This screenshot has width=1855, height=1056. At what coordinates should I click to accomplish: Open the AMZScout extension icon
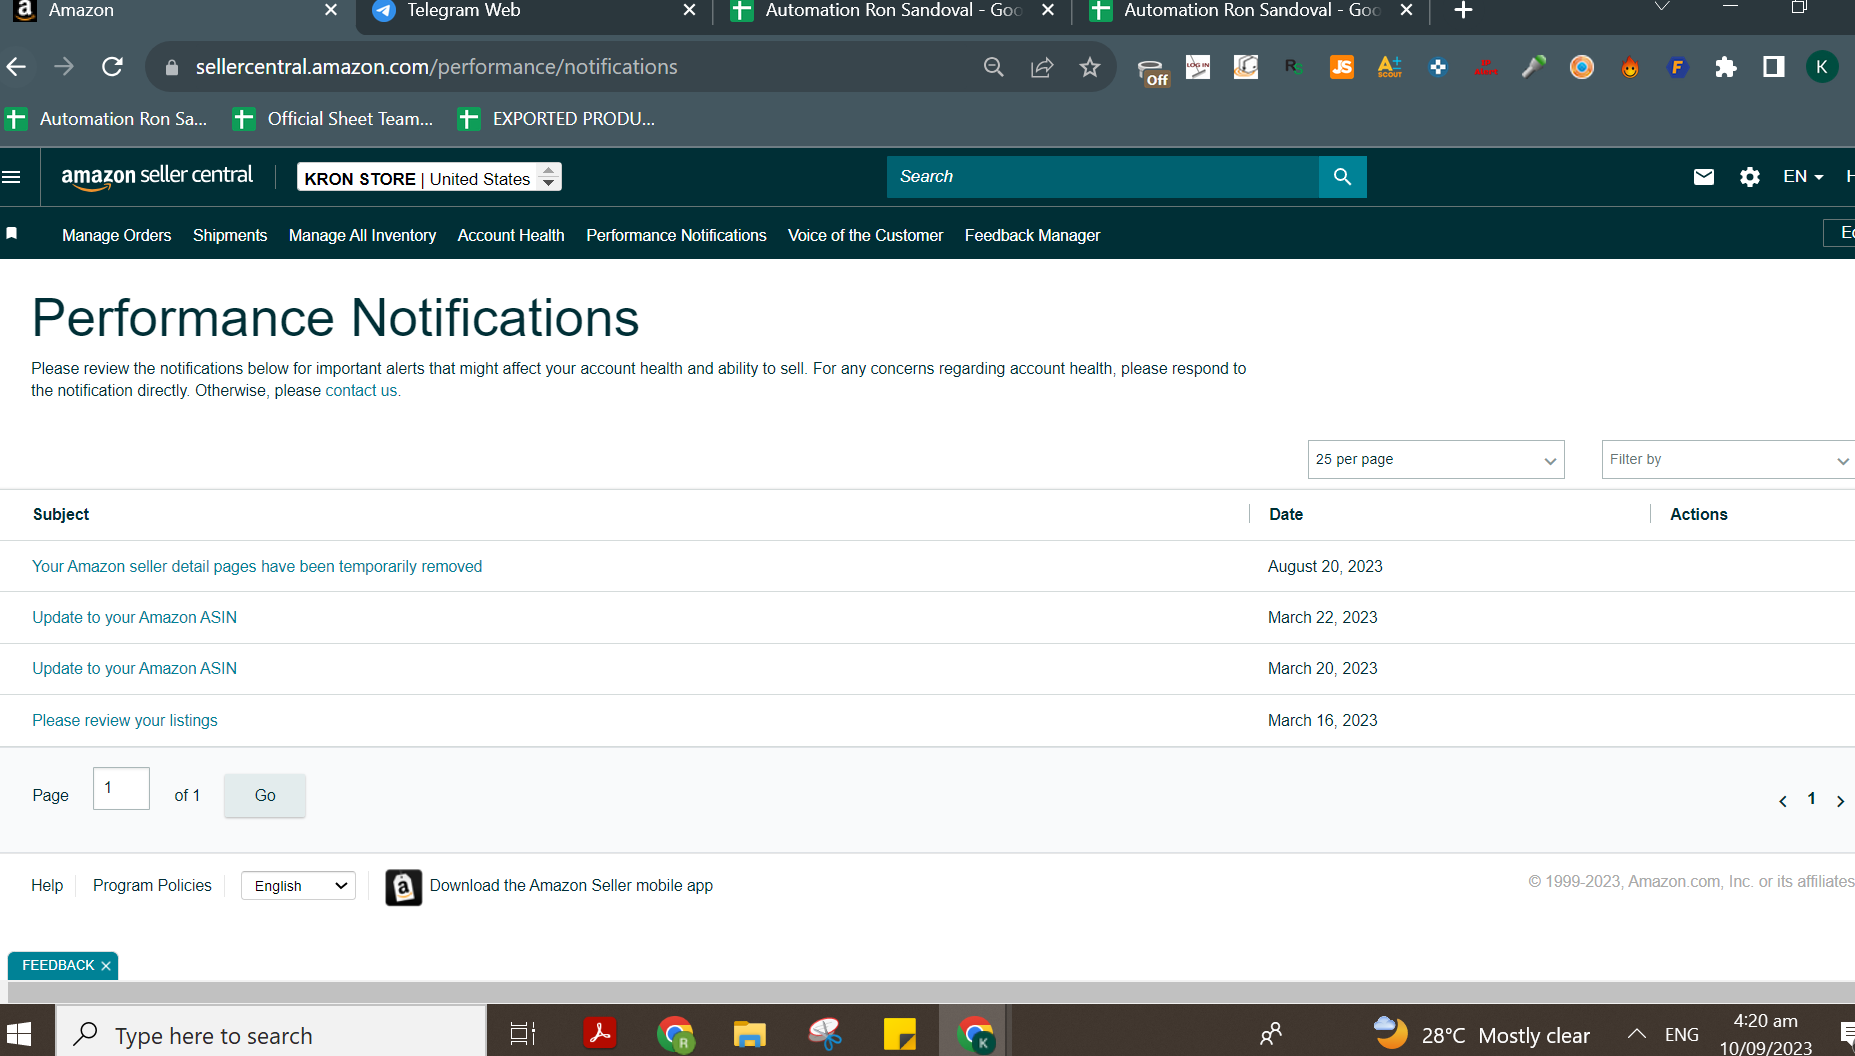click(1390, 67)
